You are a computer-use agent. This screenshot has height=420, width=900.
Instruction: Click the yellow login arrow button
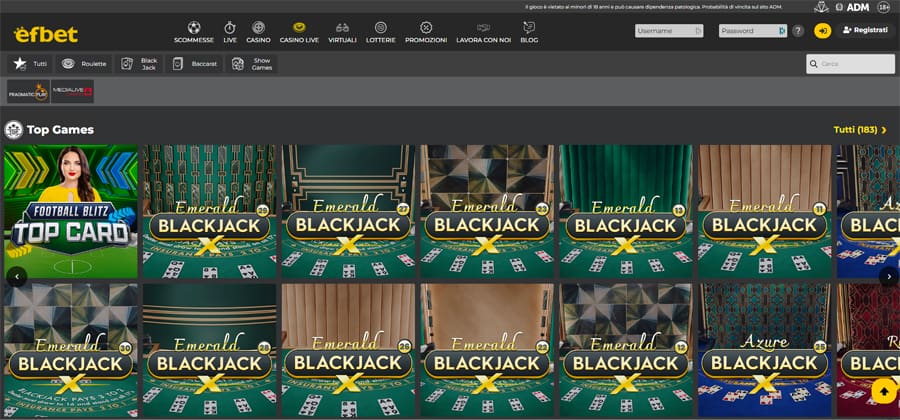click(x=823, y=31)
